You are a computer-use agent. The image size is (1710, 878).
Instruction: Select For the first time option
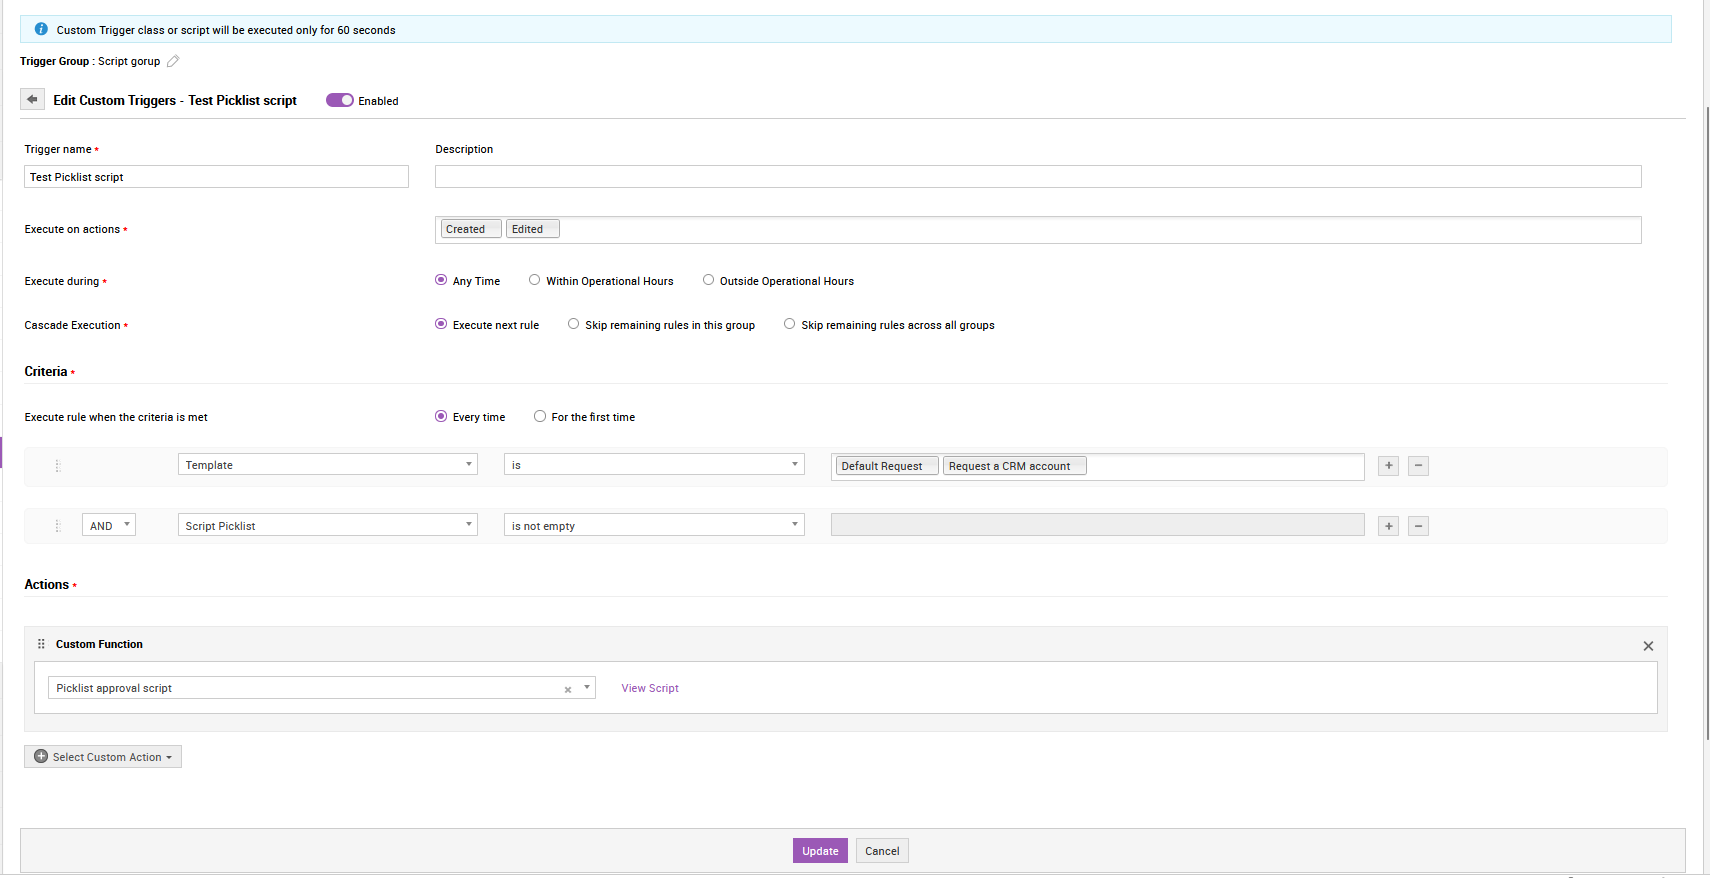click(x=540, y=416)
